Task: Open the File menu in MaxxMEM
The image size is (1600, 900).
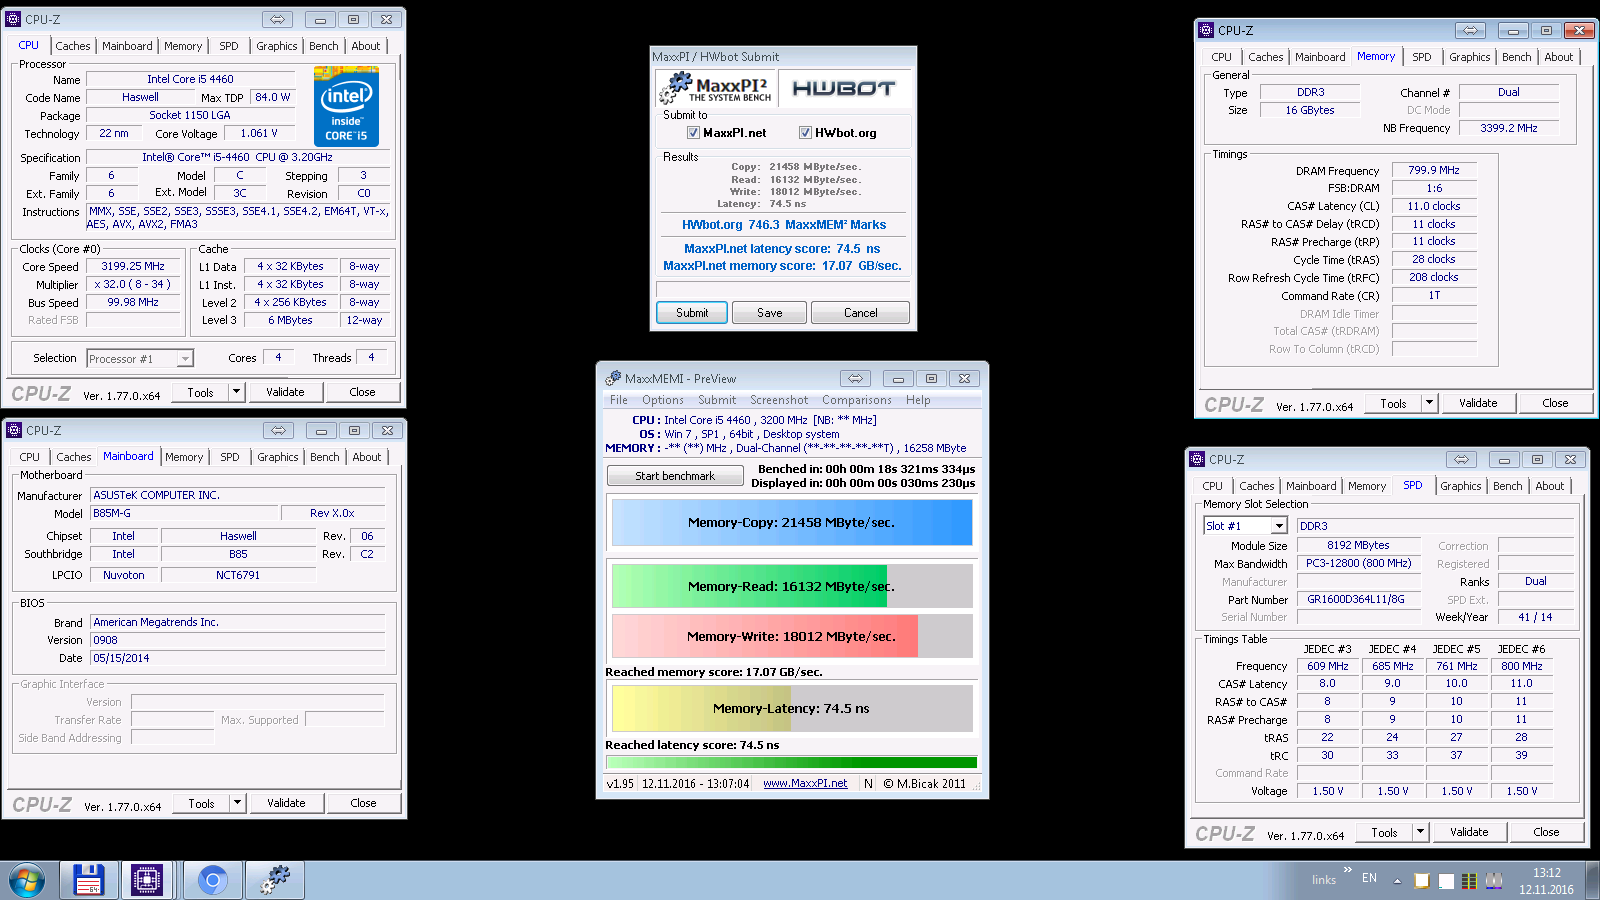Action: (619, 400)
